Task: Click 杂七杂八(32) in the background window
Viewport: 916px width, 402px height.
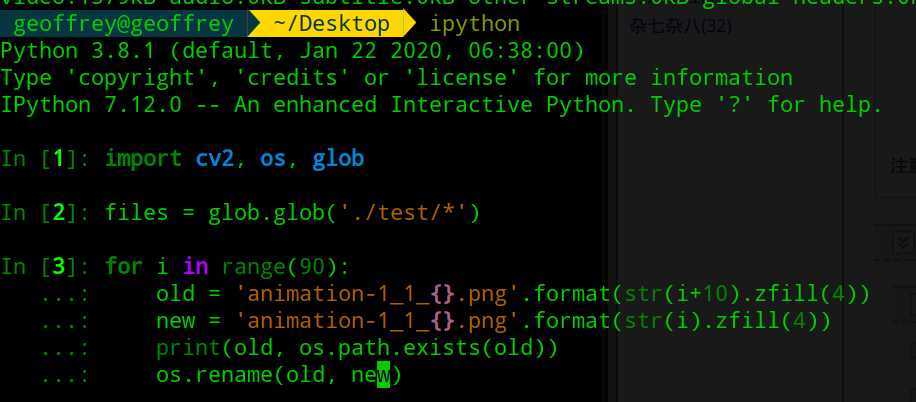Action: tap(681, 26)
